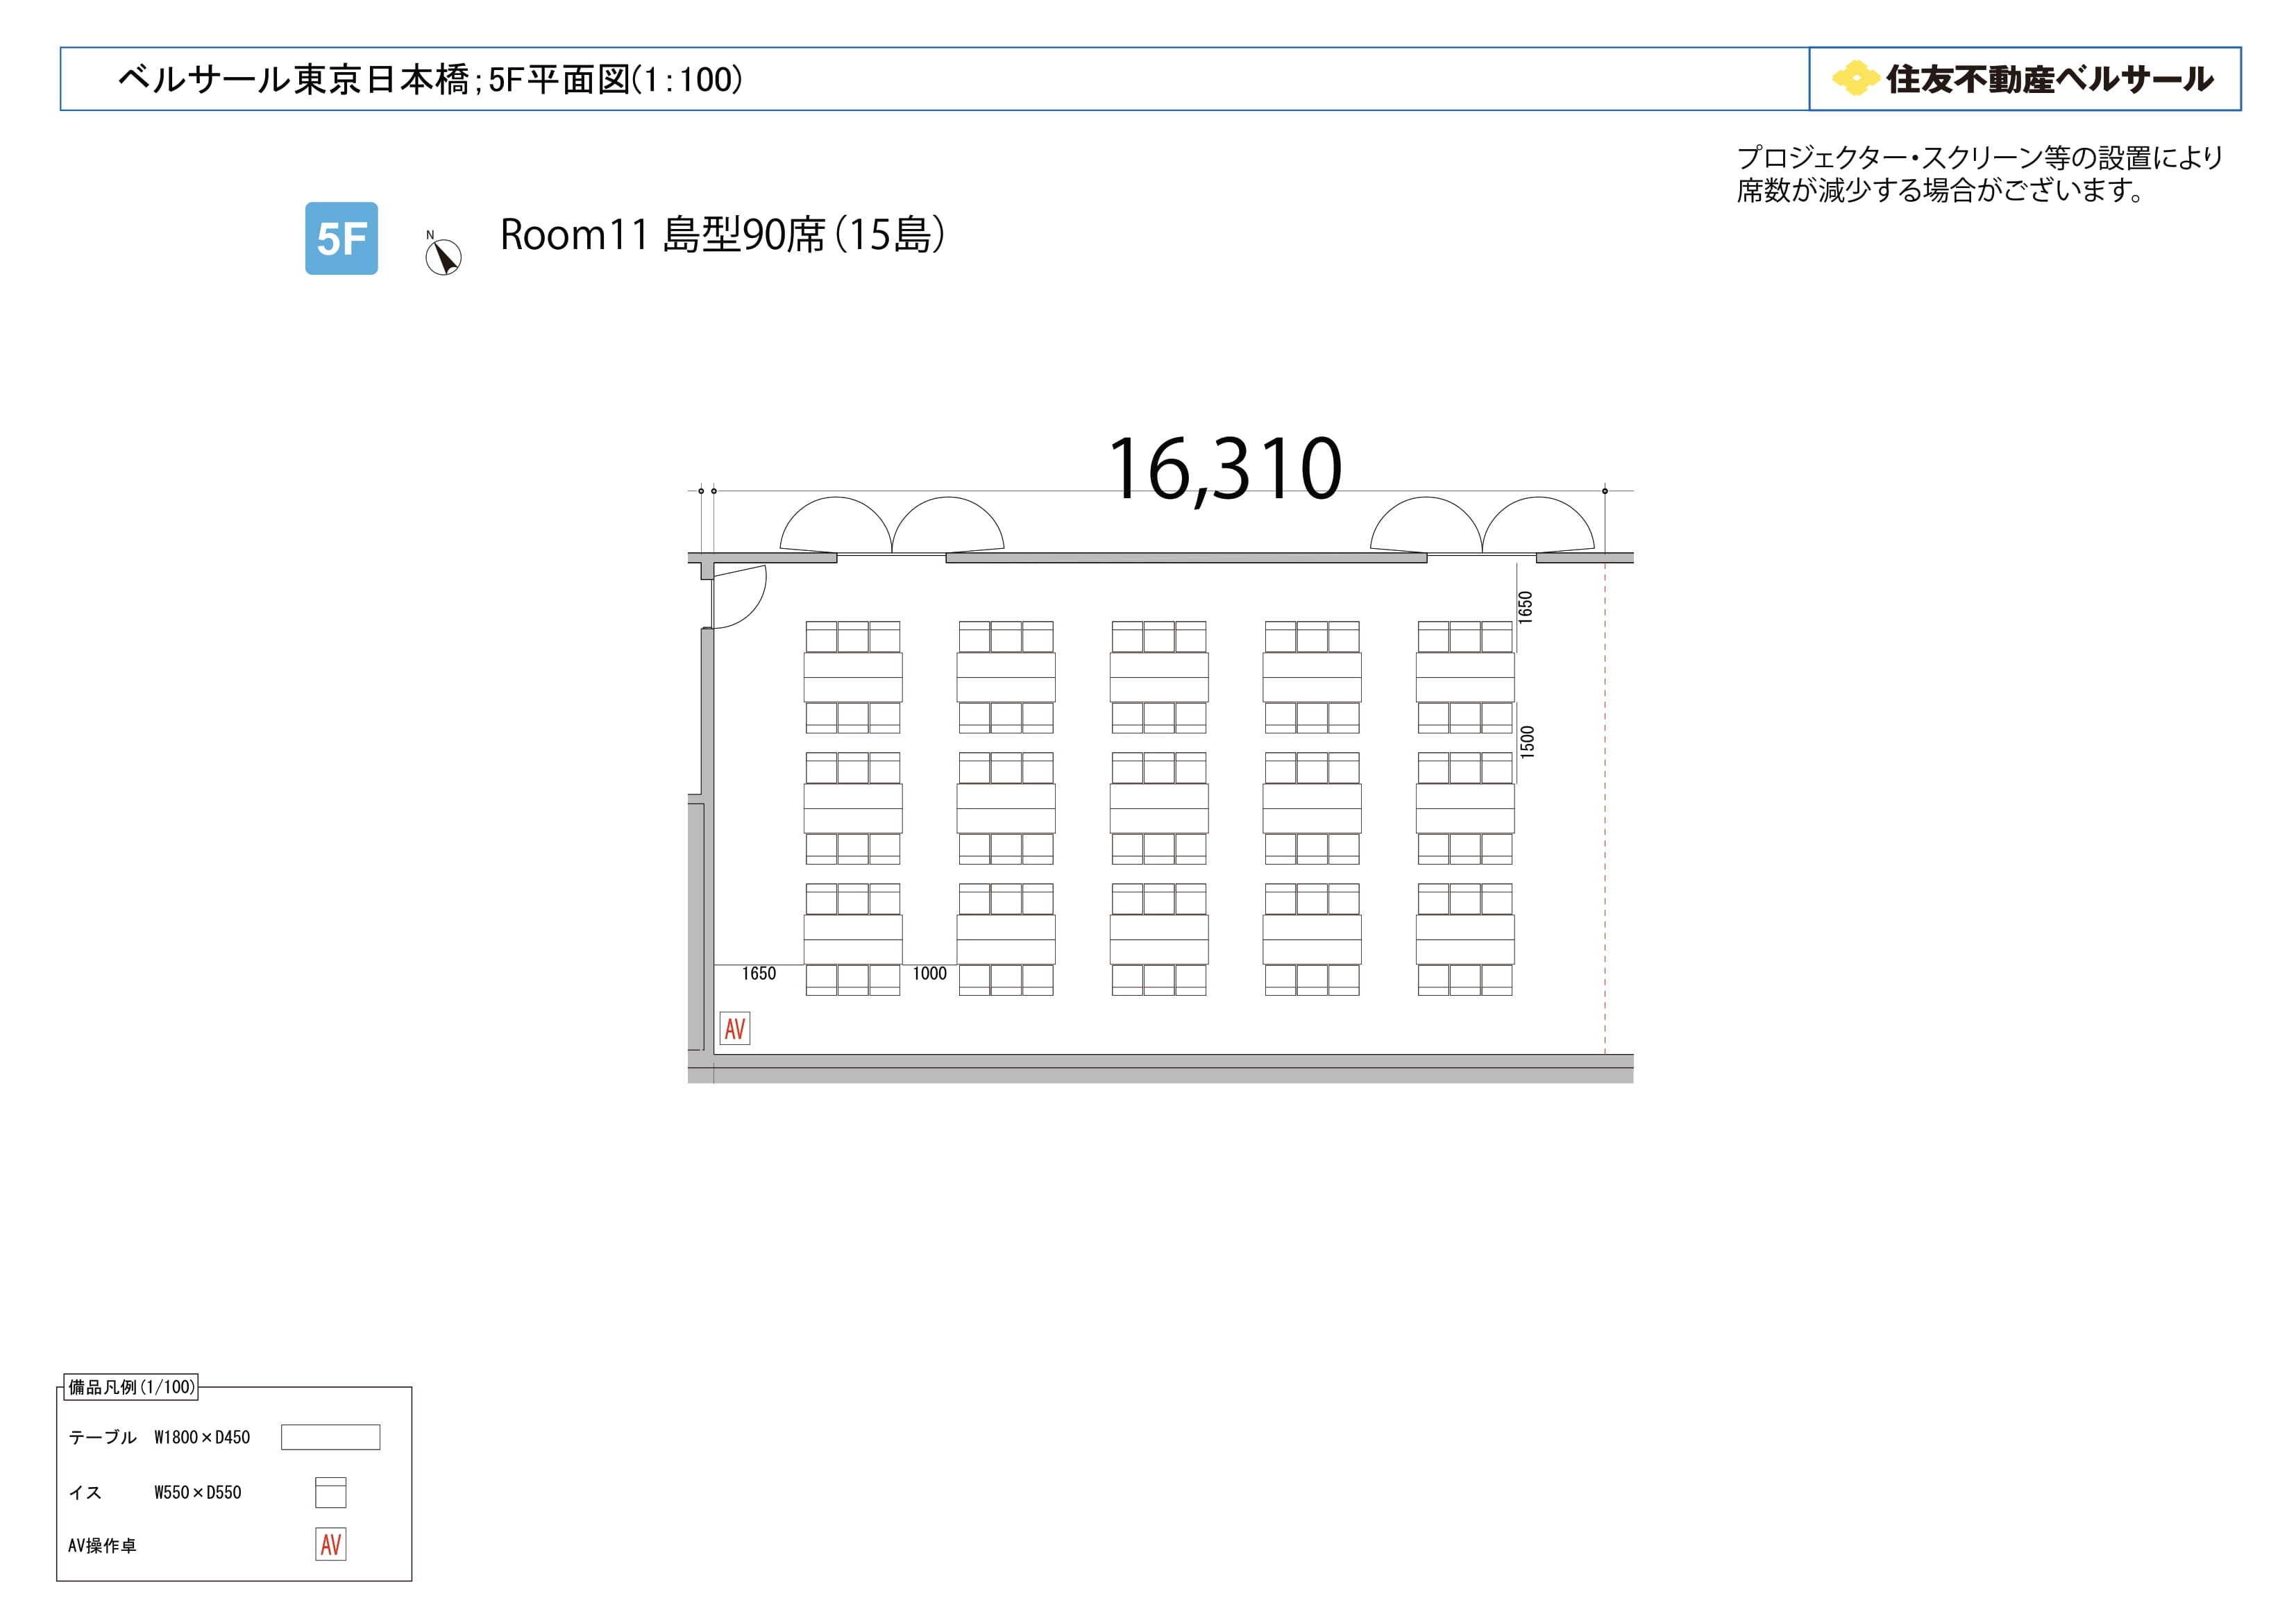Screen dimensions: 2296x1623
Task: Click the single swing door at left wall
Action: [739, 596]
